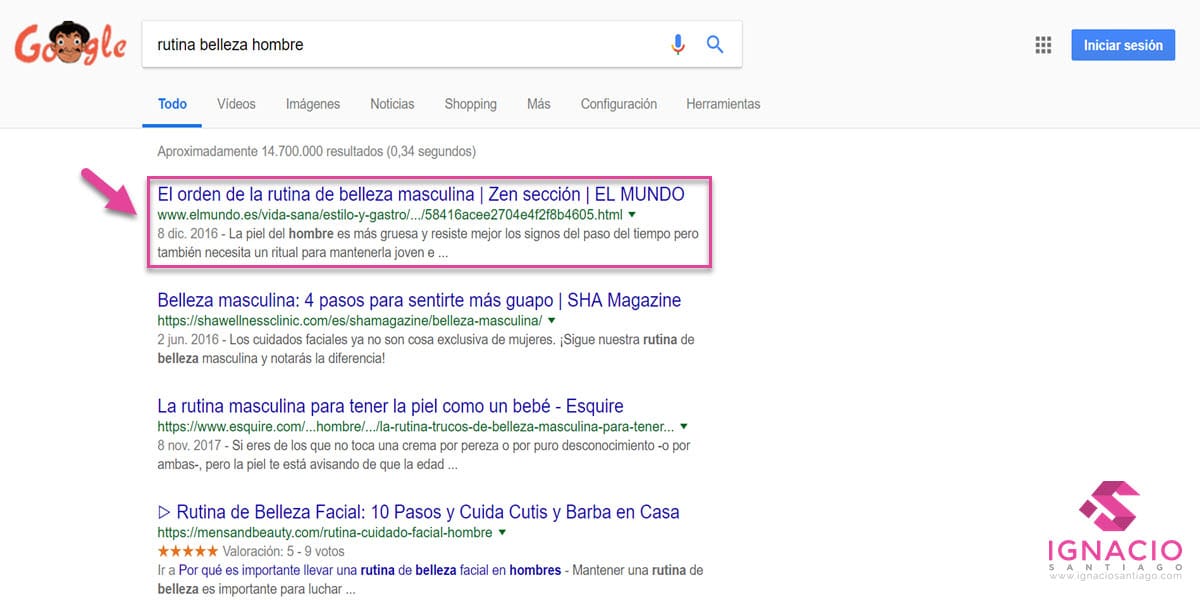Open Rutina de Belleza Facial: 10 Pasos result
Image resolution: width=1200 pixels, height=600 pixels.
[418, 512]
